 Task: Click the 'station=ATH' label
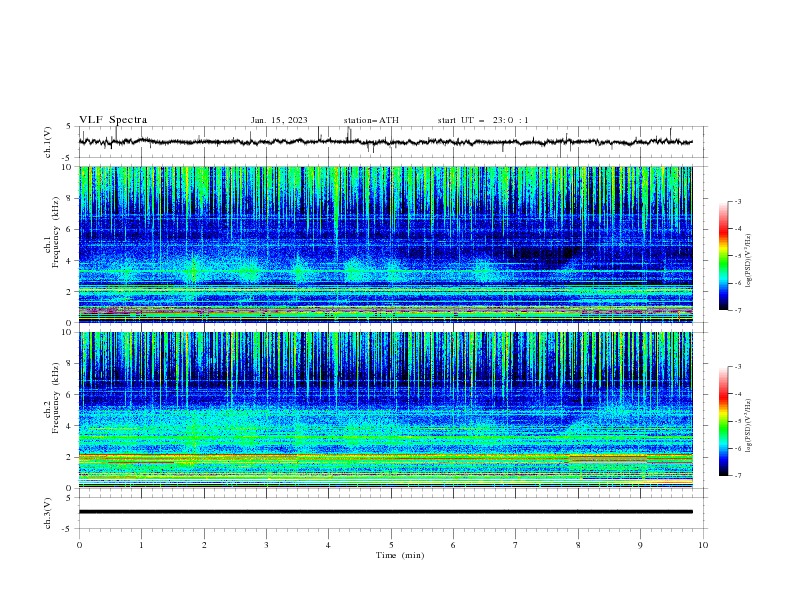pos(371,120)
